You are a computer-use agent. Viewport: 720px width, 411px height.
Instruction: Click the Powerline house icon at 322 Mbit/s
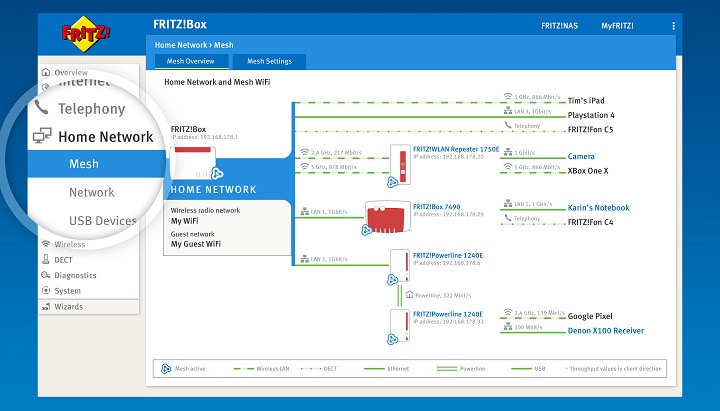click(410, 294)
